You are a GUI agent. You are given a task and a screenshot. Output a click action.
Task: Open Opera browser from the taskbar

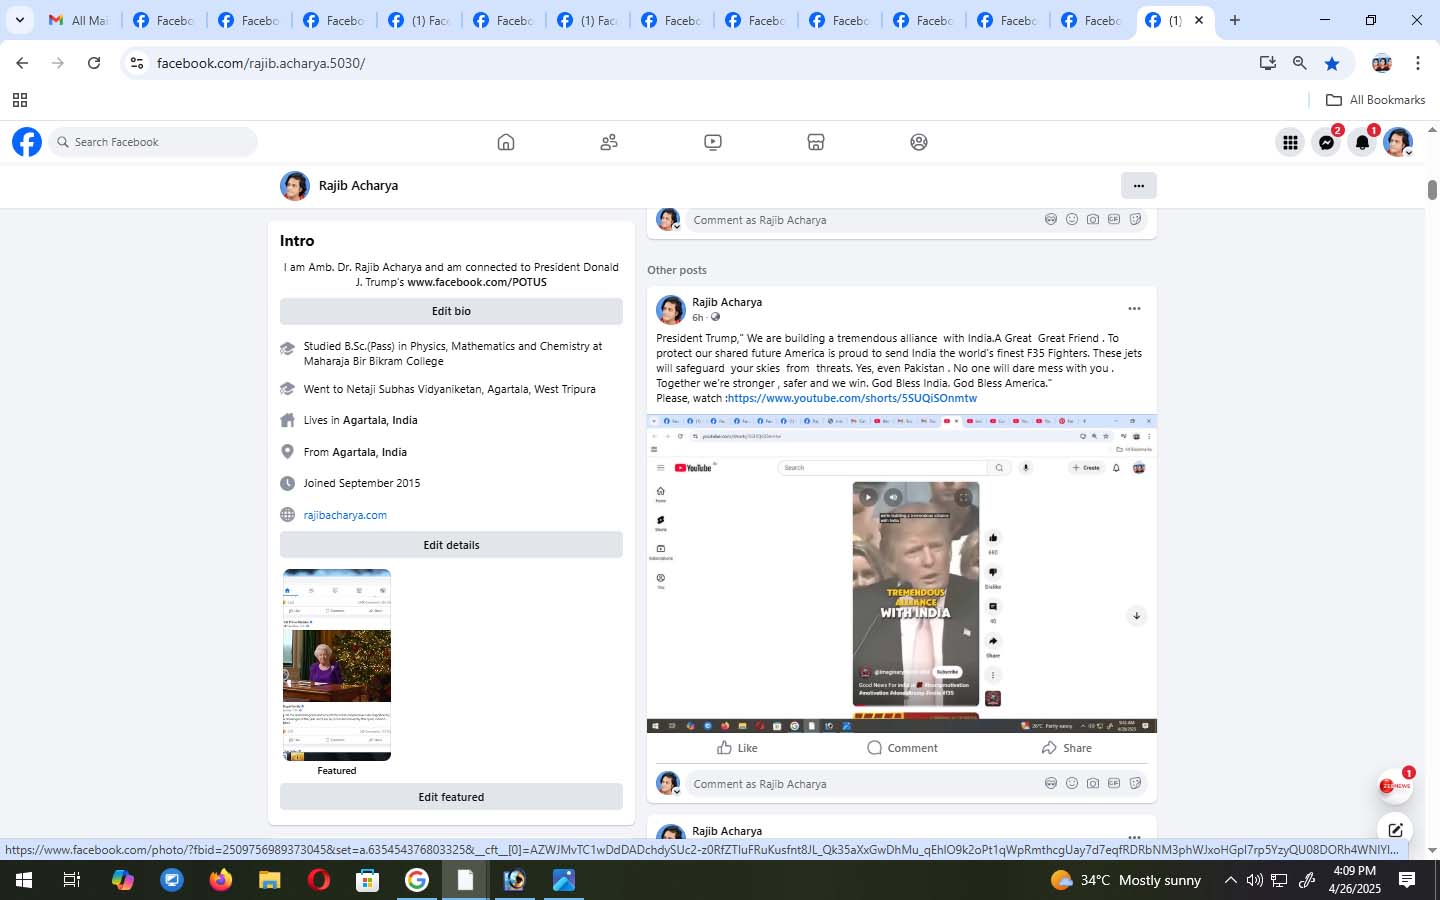point(319,880)
